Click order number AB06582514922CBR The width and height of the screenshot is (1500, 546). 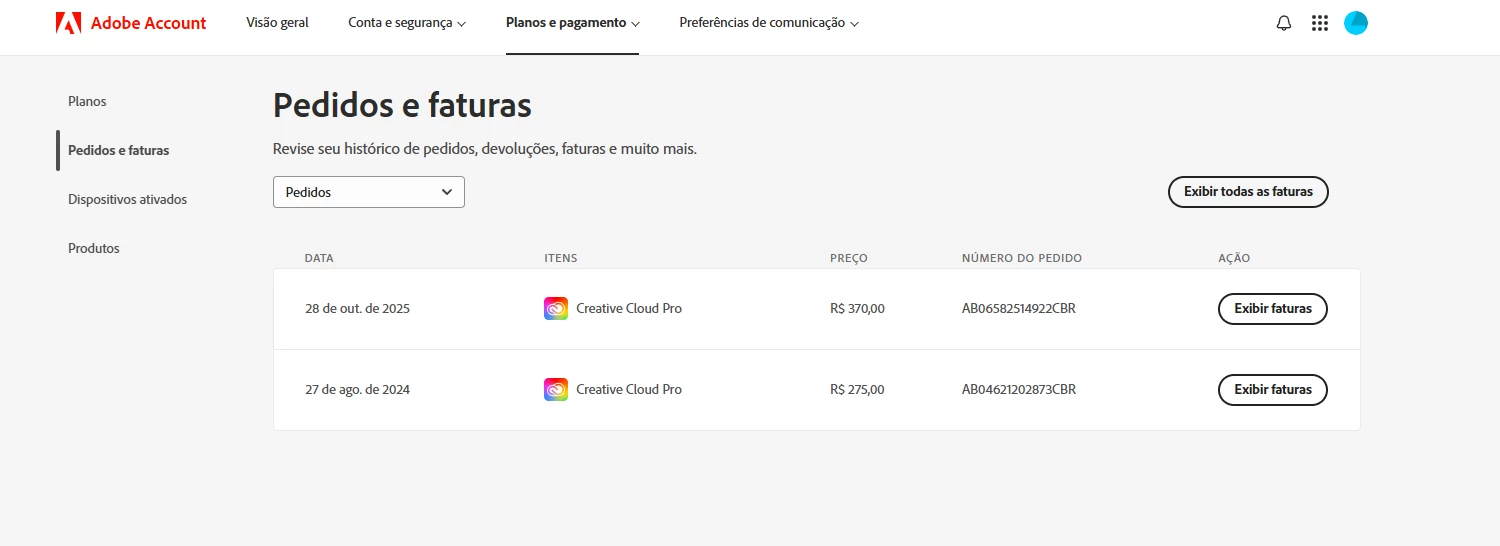[1019, 309]
